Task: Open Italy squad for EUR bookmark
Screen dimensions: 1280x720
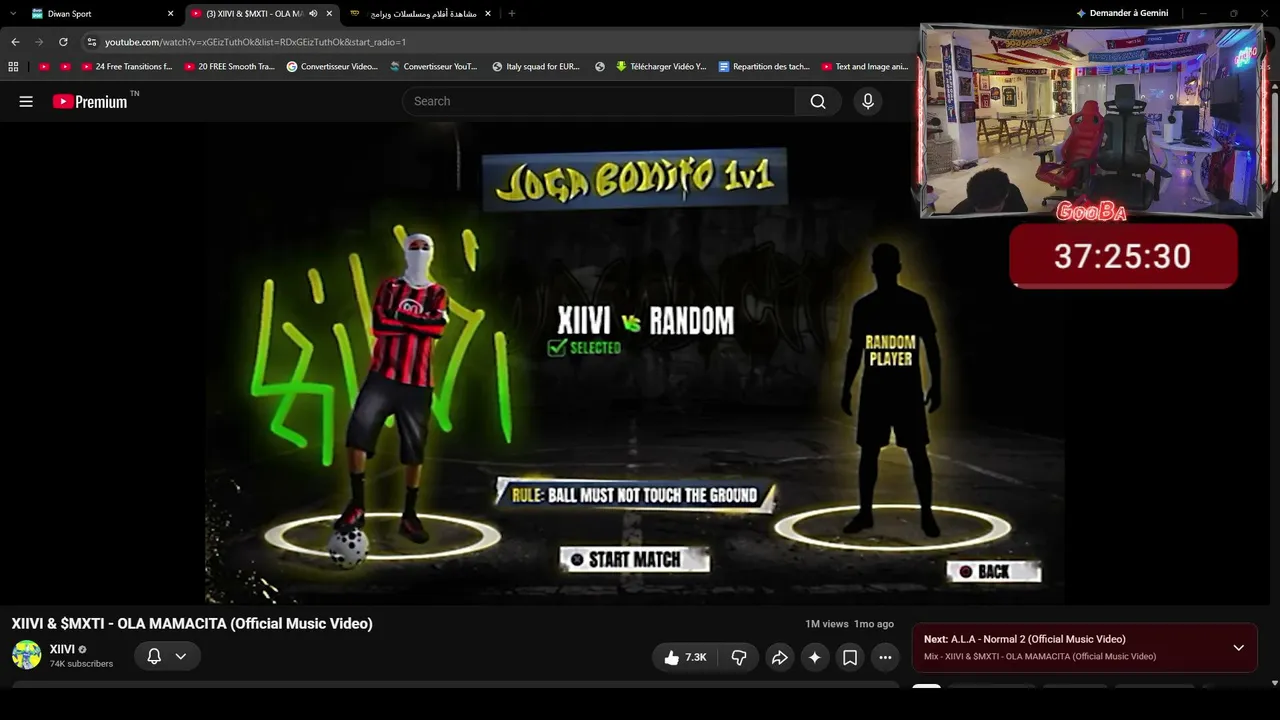Action: (x=536, y=67)
